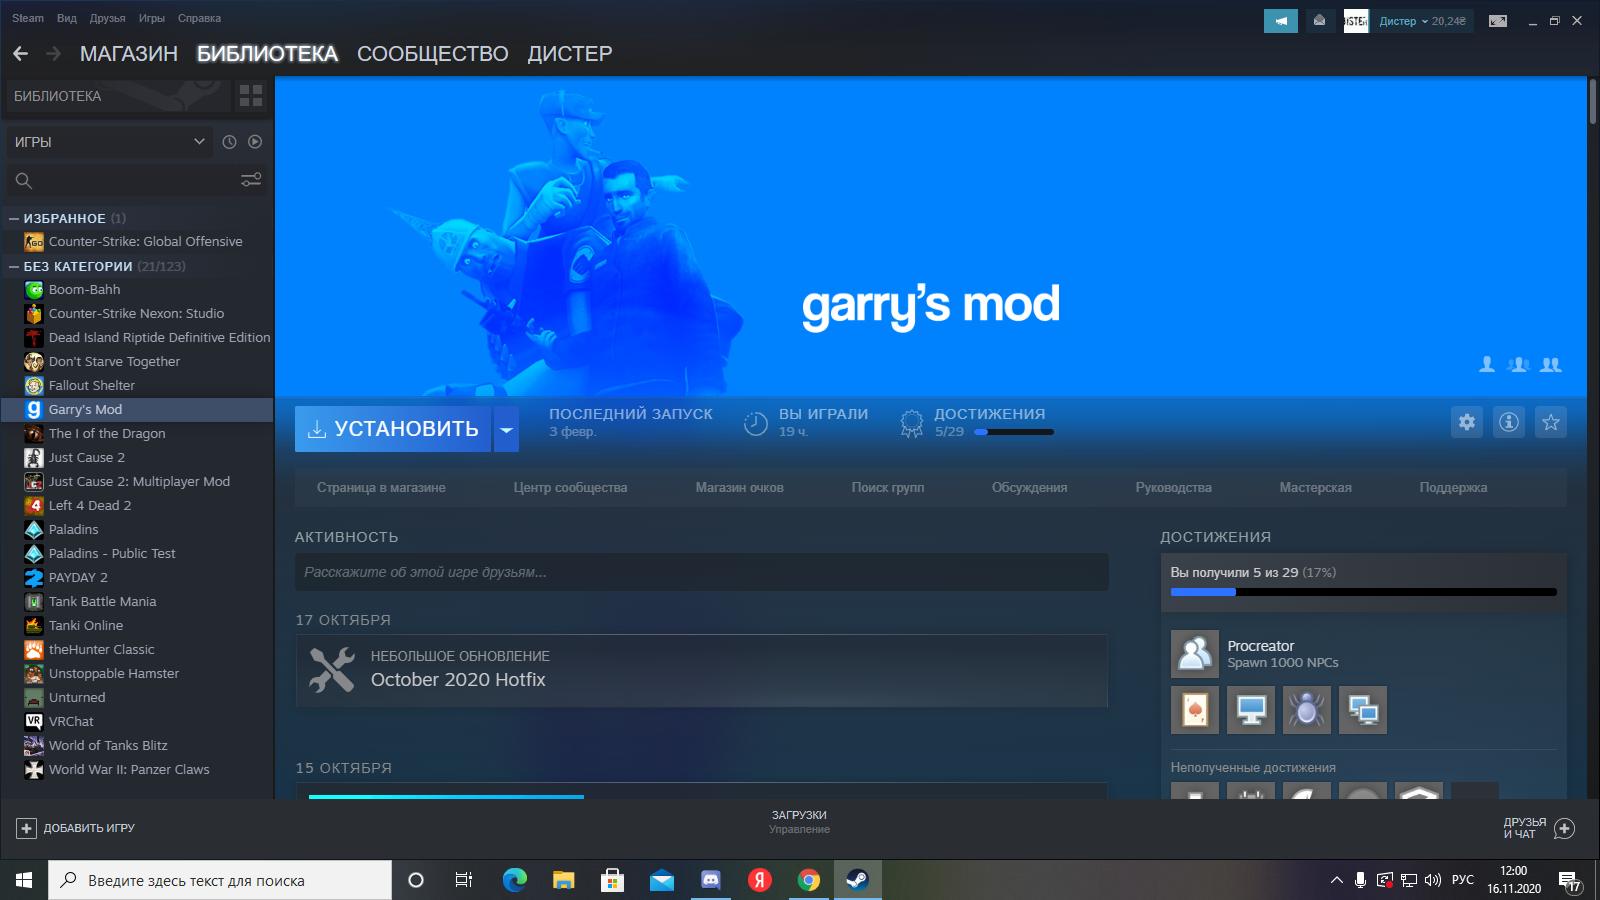Open Страница в магазине link

coord(381,488)
